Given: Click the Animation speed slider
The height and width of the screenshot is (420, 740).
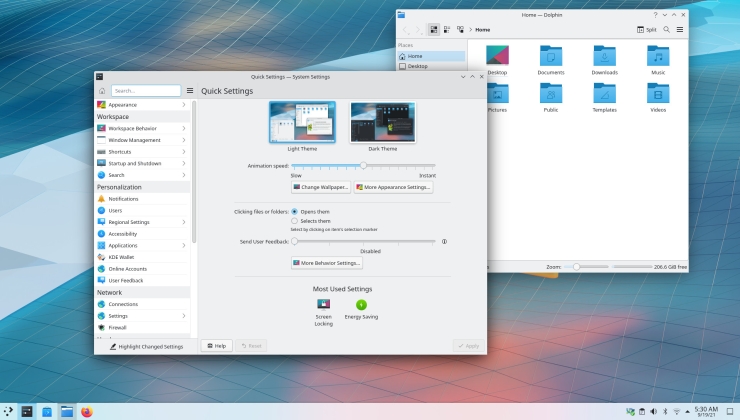Looking at the screenshot, I should coord(363,165).
